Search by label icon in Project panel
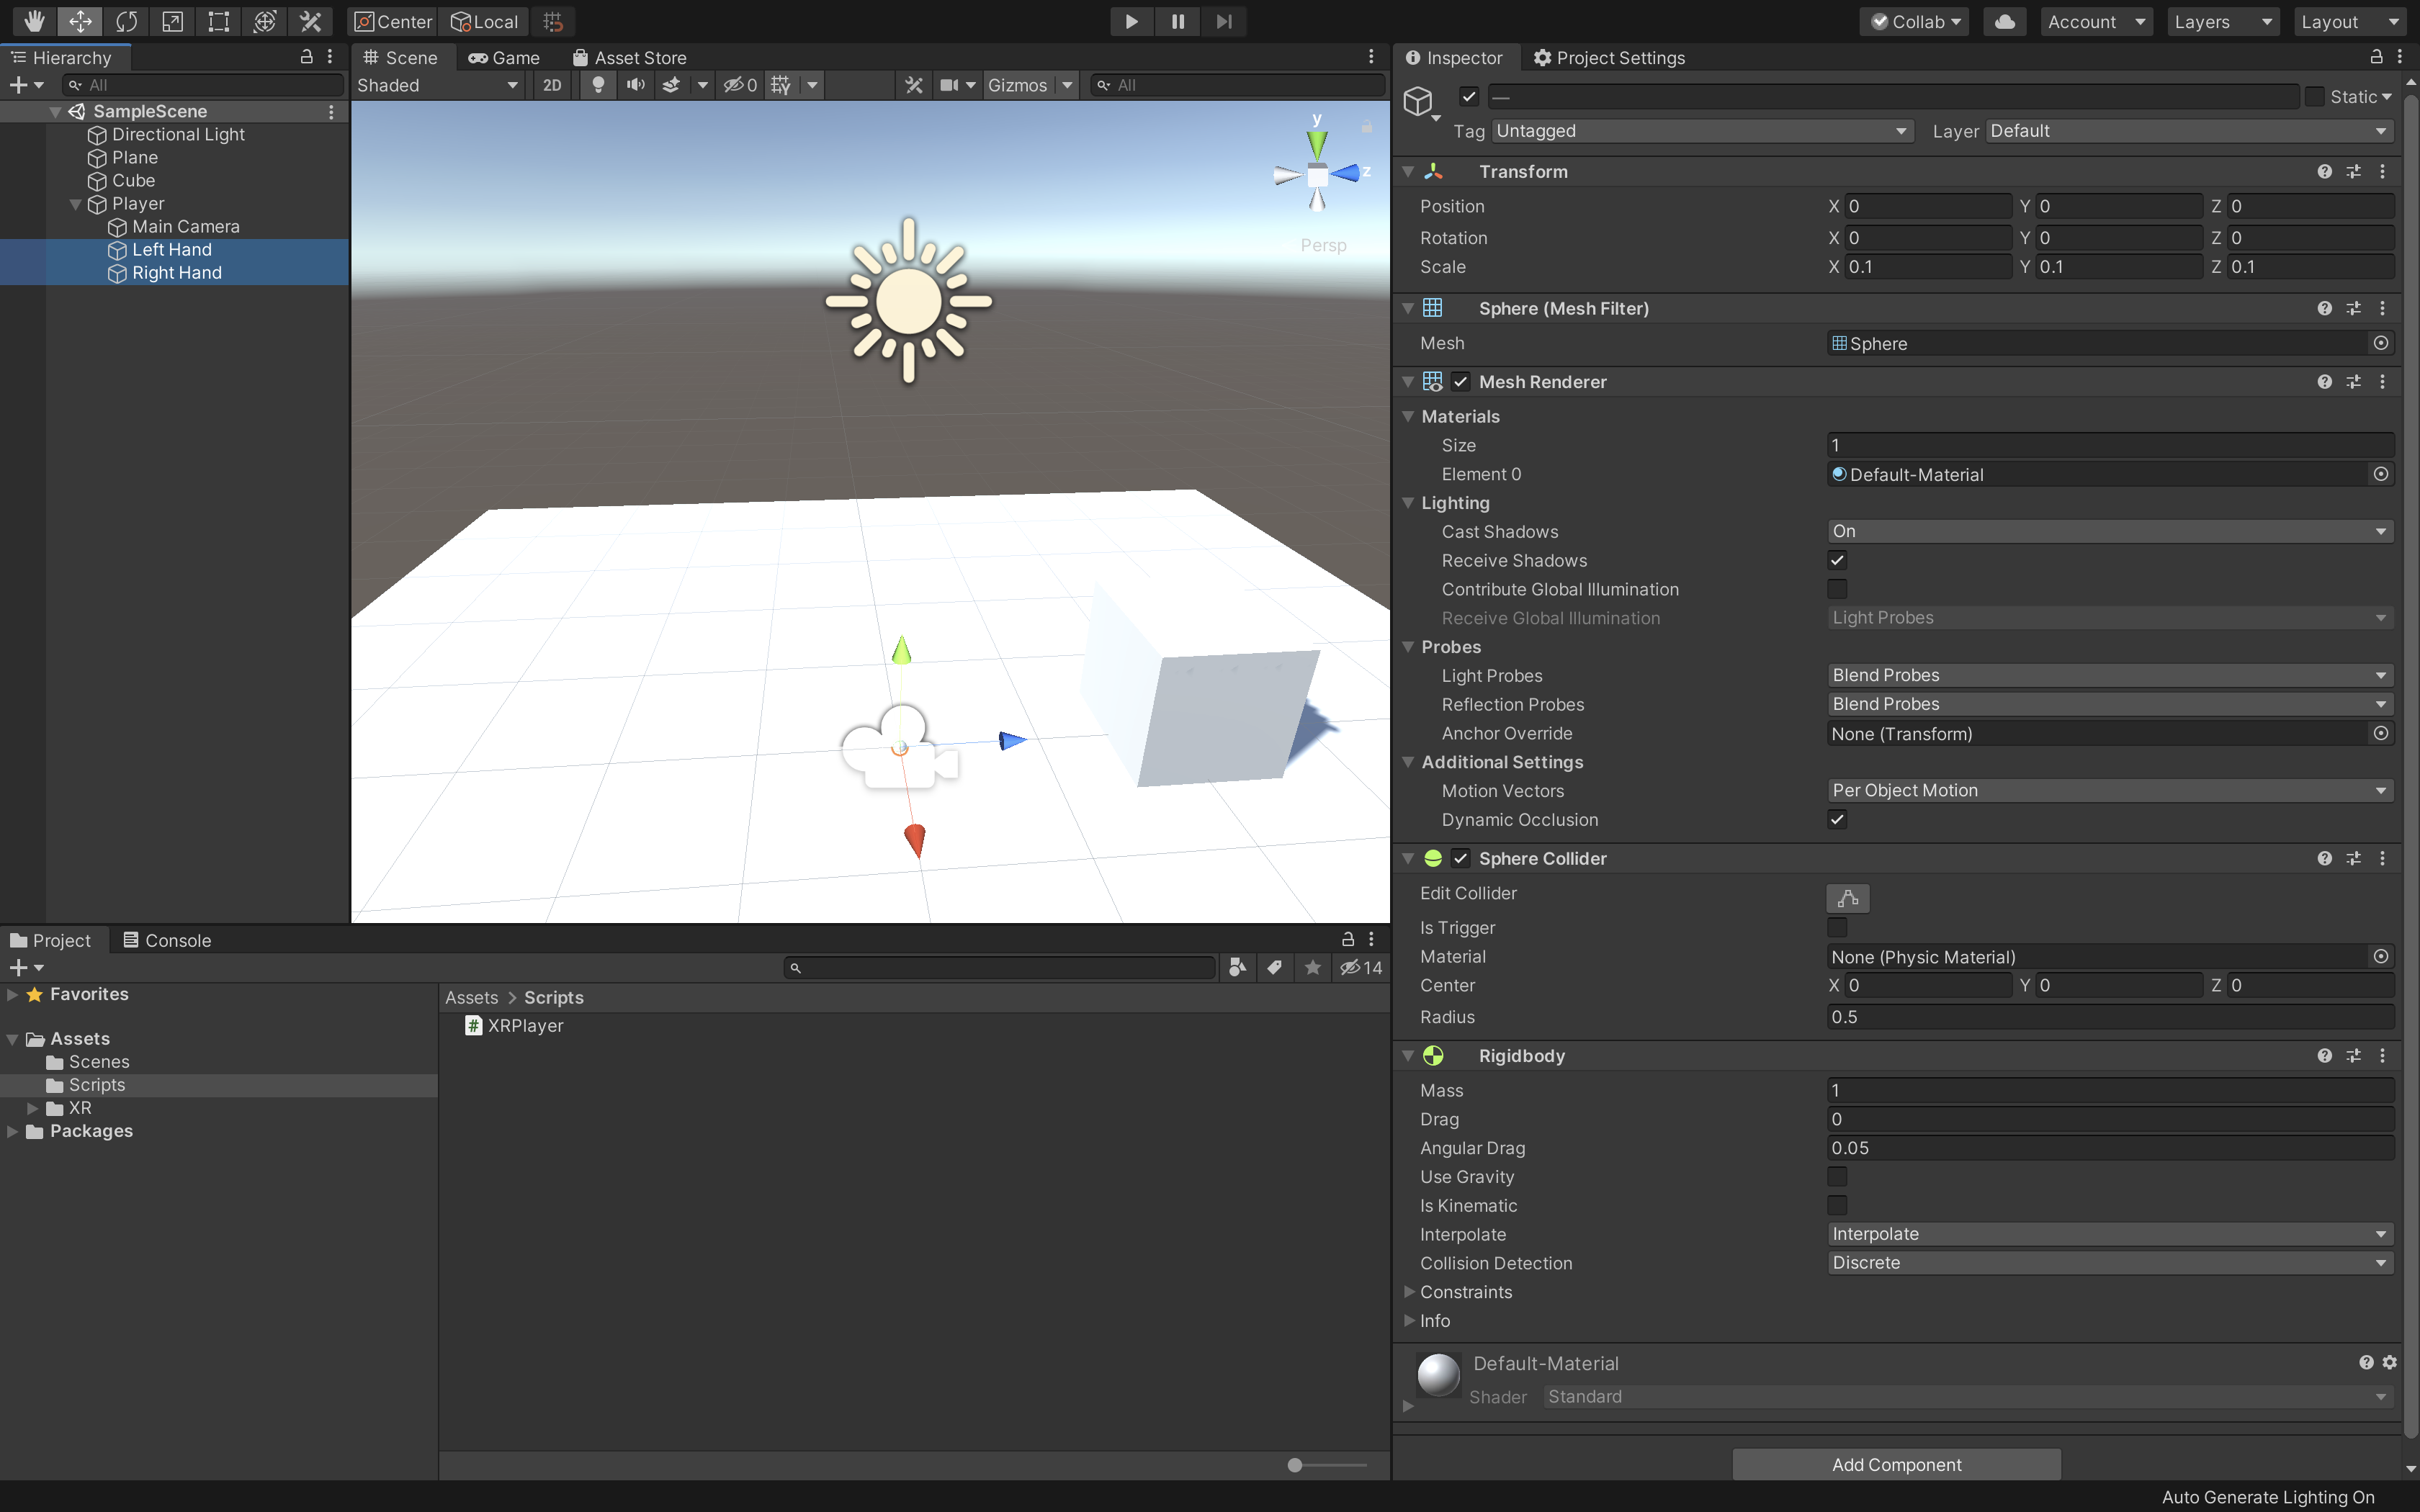 (1274, 967)
